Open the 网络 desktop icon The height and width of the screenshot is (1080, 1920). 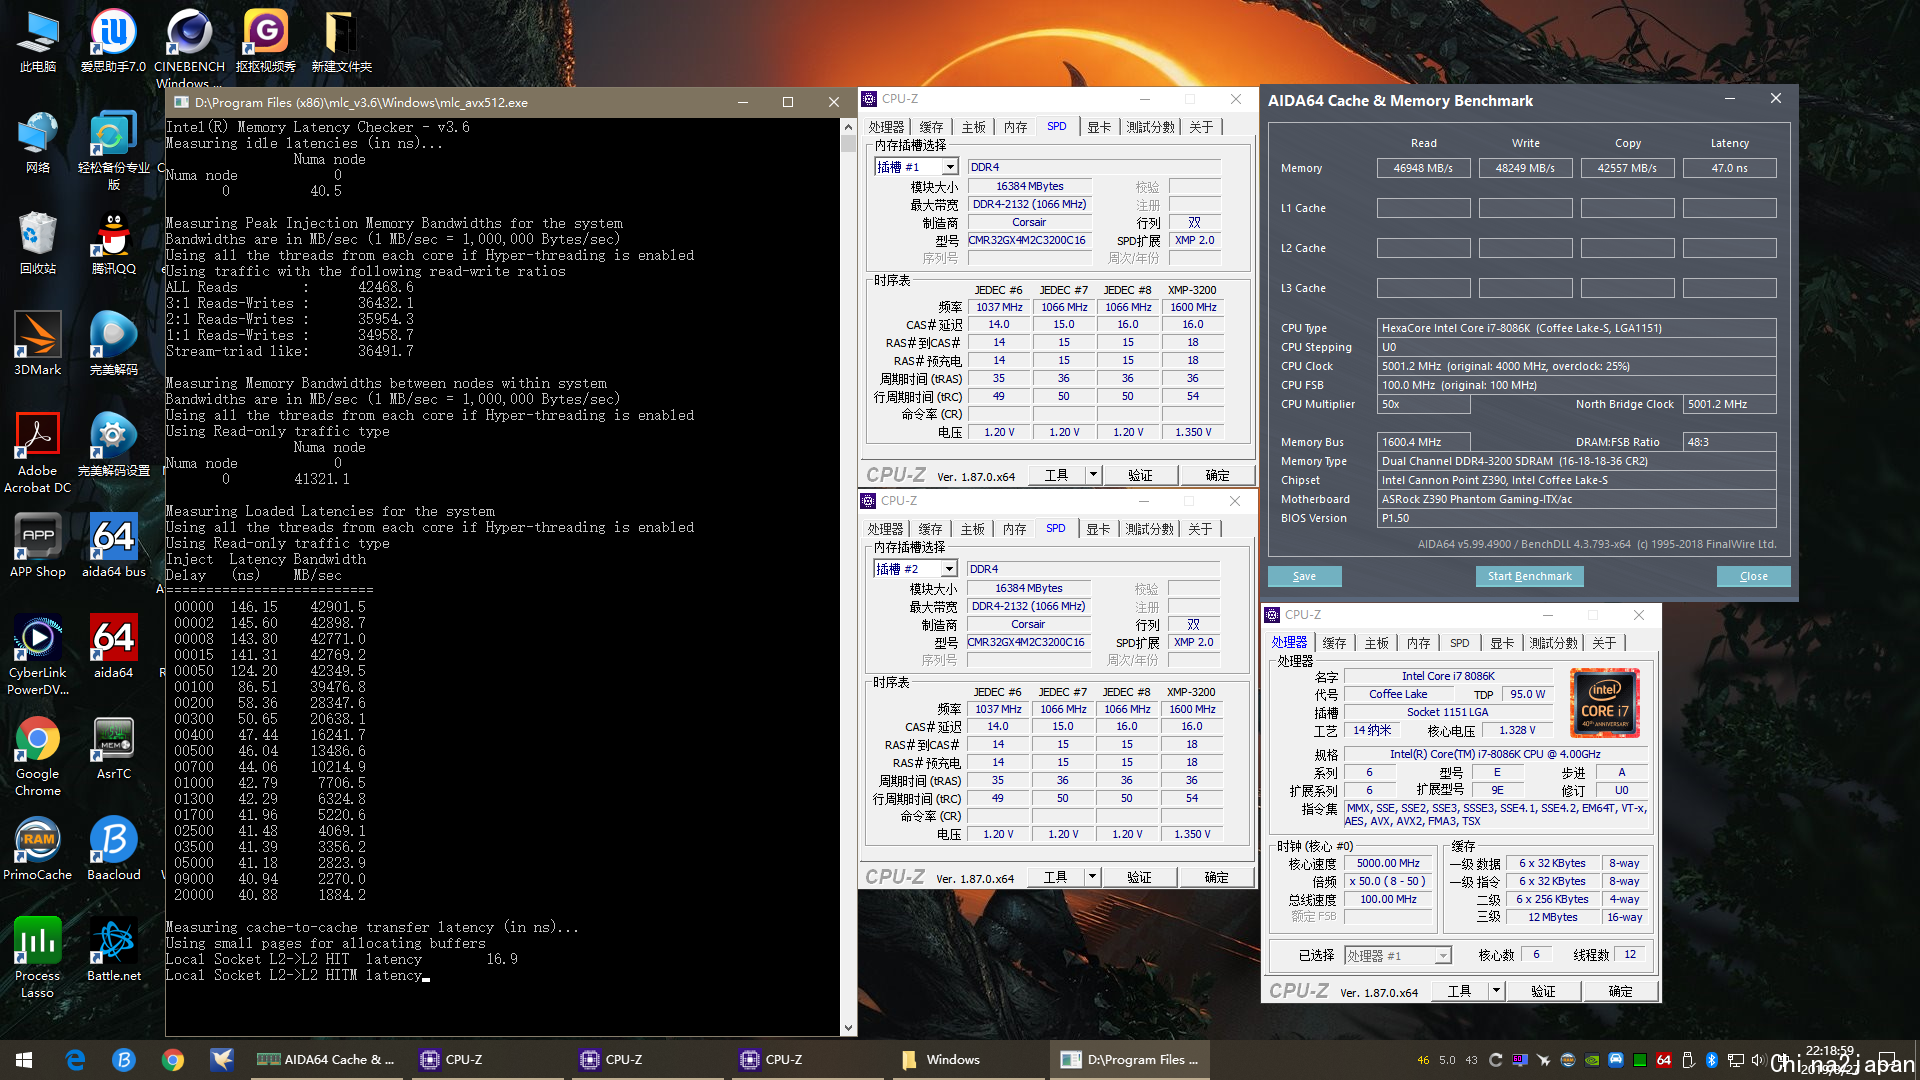pyautogui.click(x=38, y=142)
